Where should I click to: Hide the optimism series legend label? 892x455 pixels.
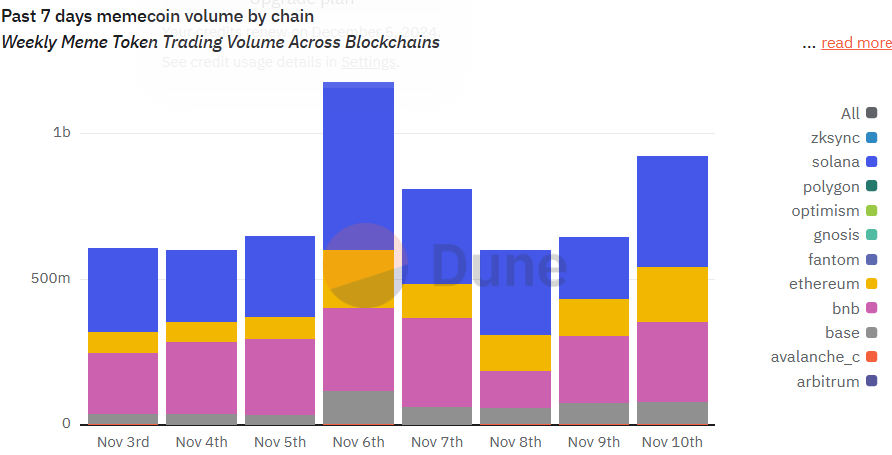pos(825,211)
